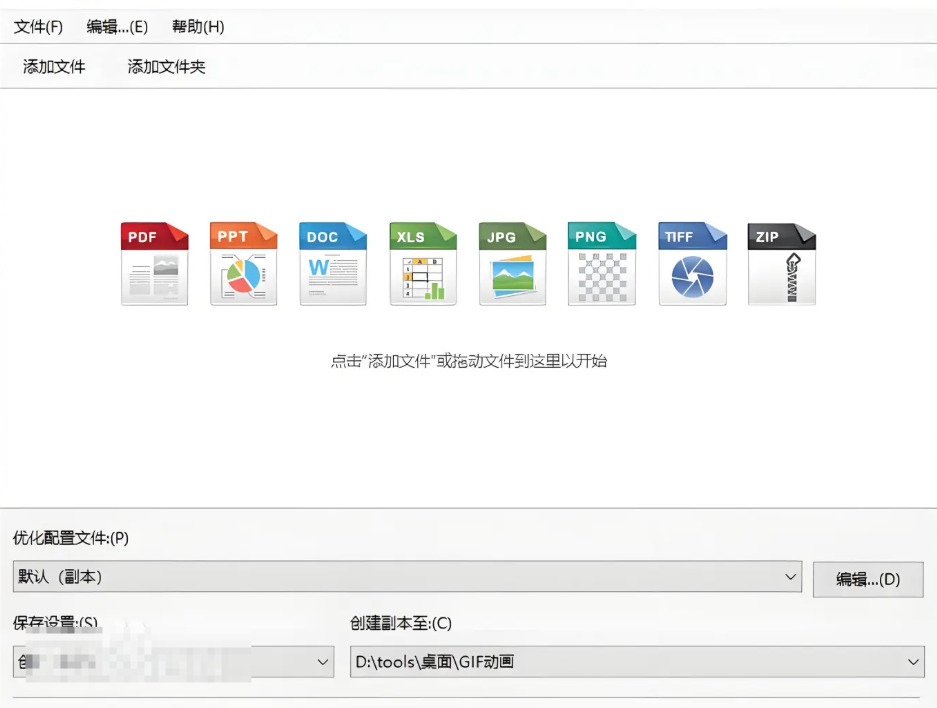Click the blue DOC file icon

tap(333, 263)
